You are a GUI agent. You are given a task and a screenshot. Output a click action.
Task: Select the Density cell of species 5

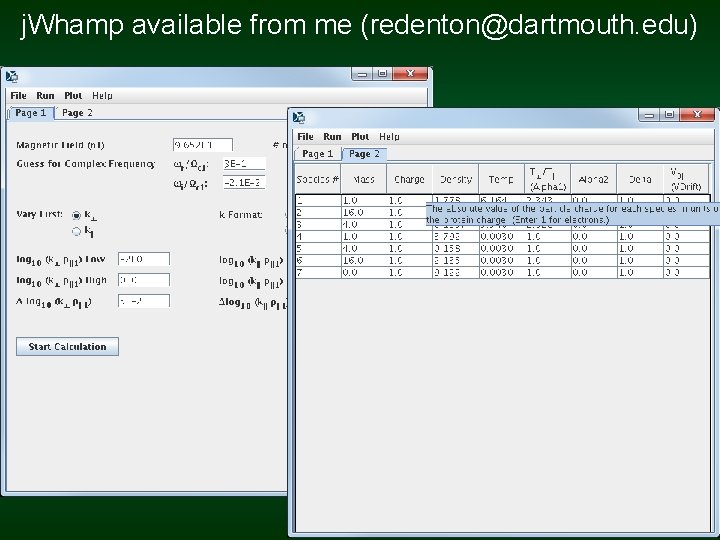pos(456,248)
